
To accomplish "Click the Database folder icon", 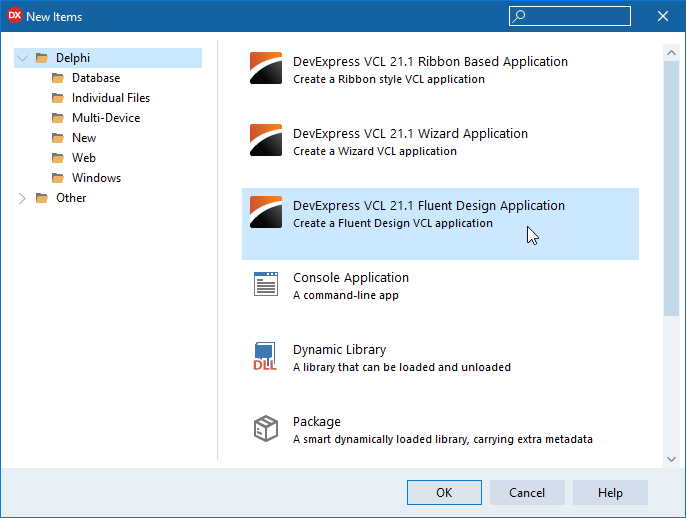I will (58, 78).
